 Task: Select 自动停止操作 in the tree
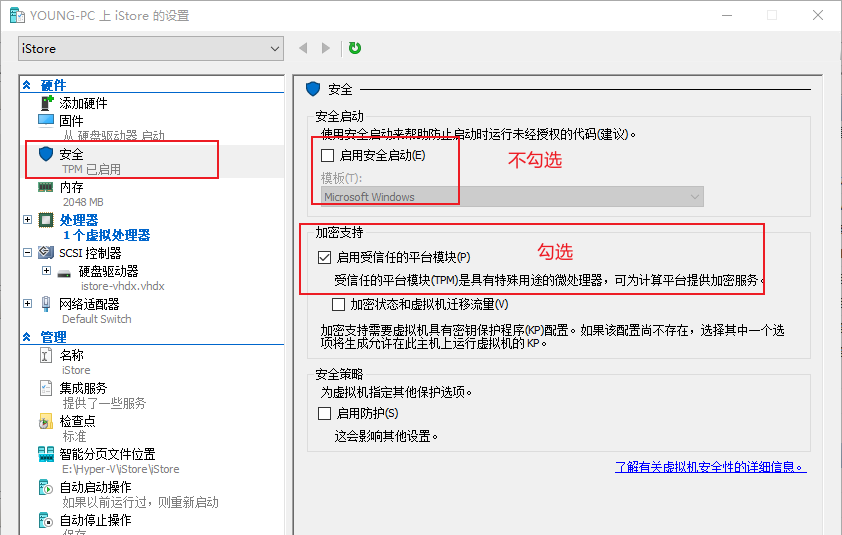coord(95,520)
